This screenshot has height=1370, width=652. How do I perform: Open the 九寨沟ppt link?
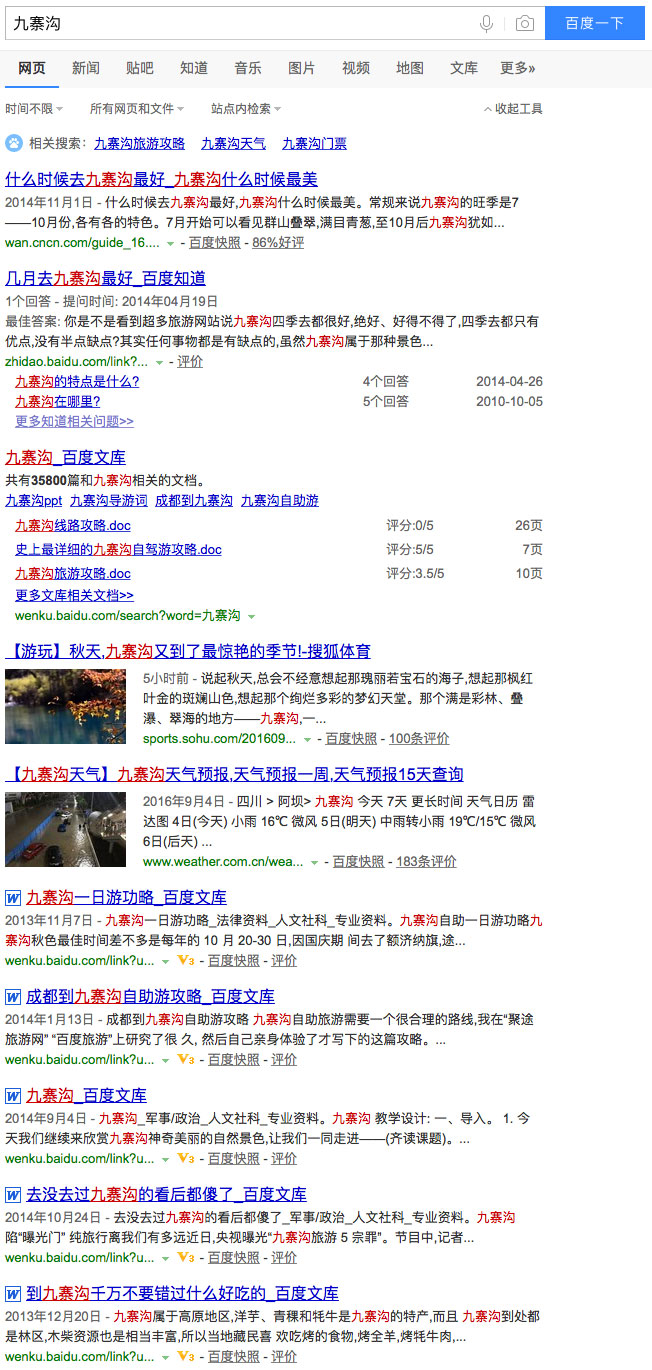[x=33, y=500]
